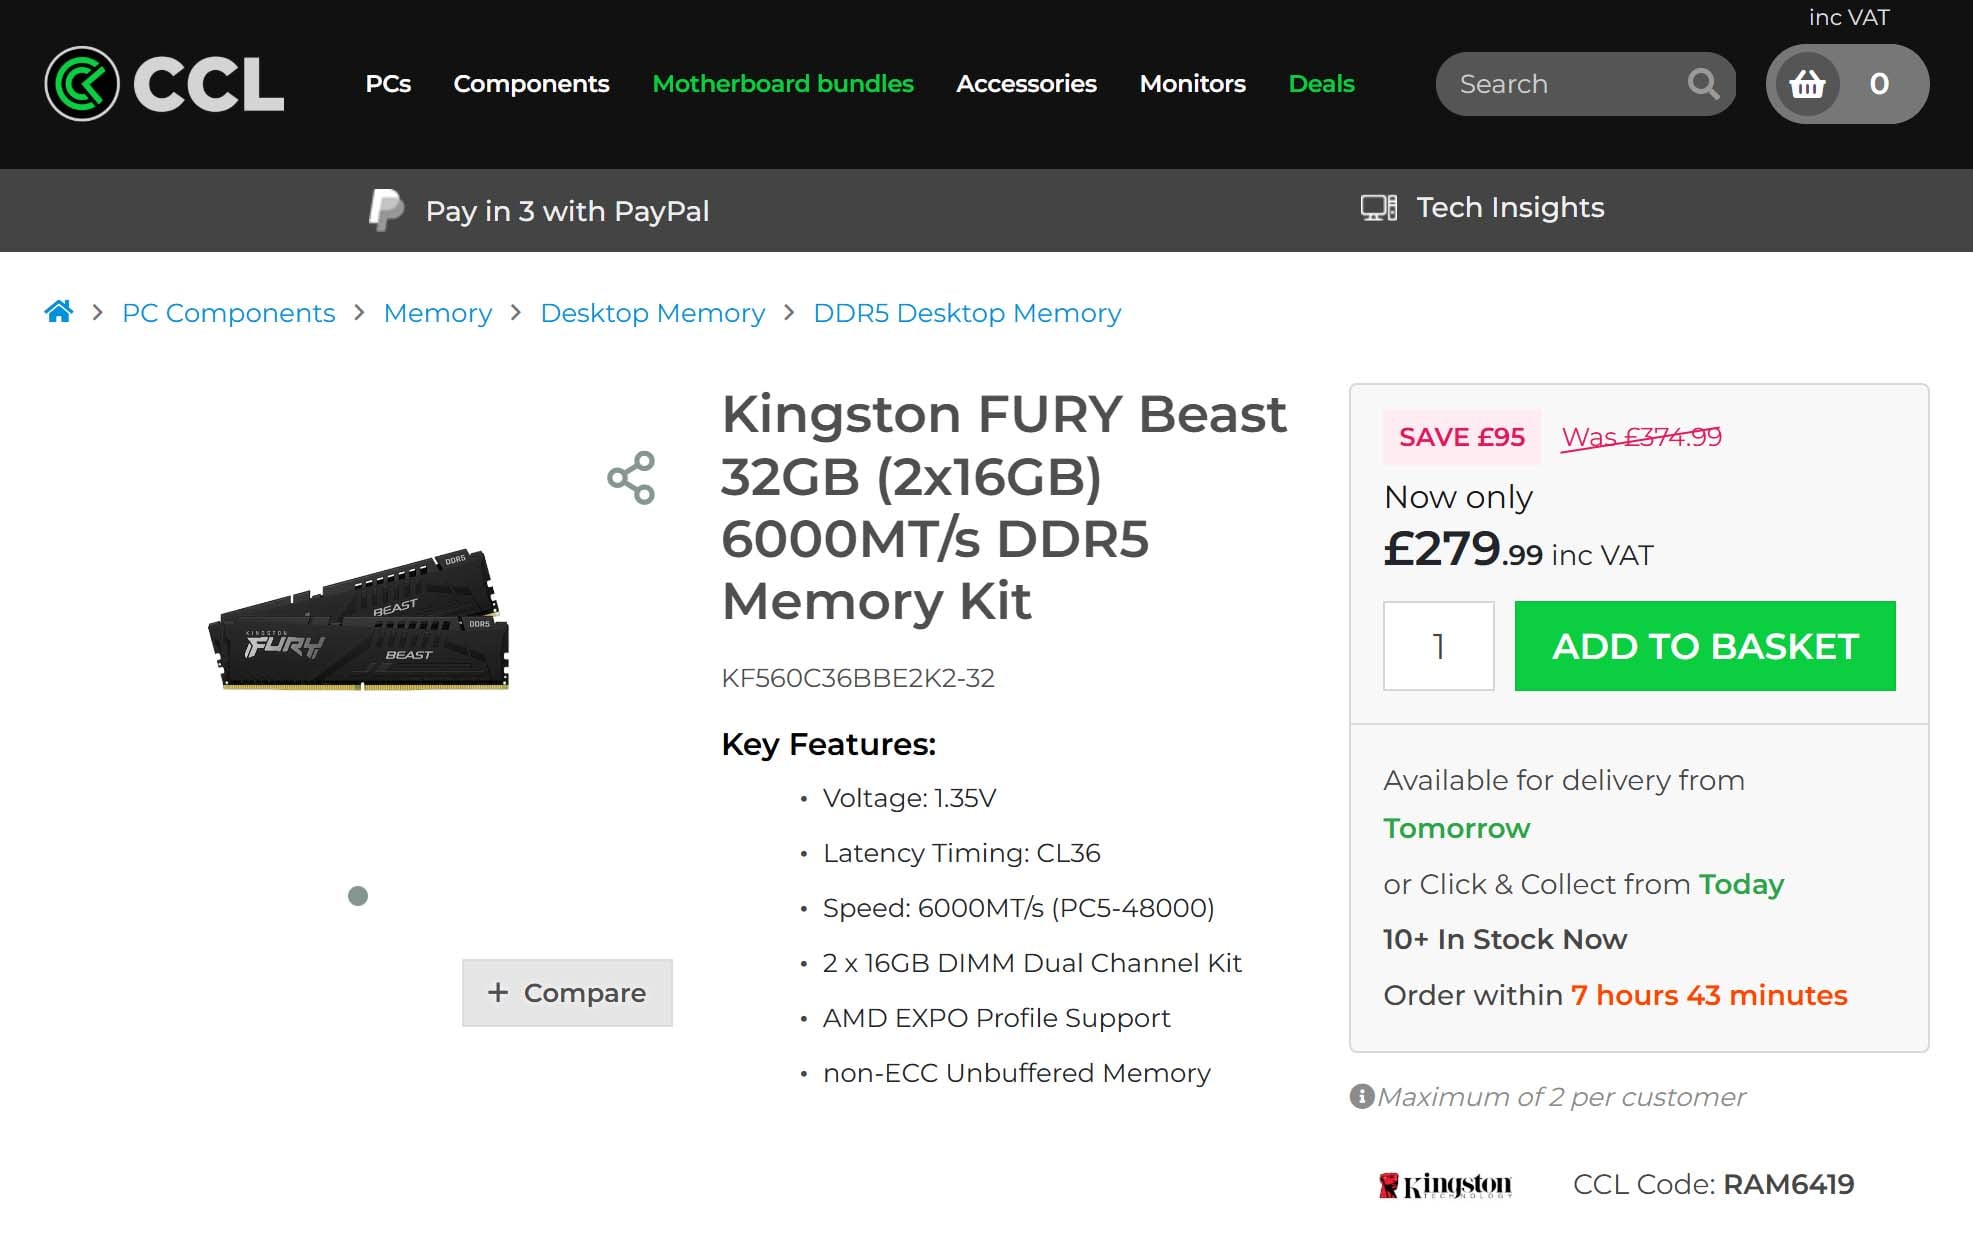
Task: Click the CCL logo
Action: click(163, 85)
